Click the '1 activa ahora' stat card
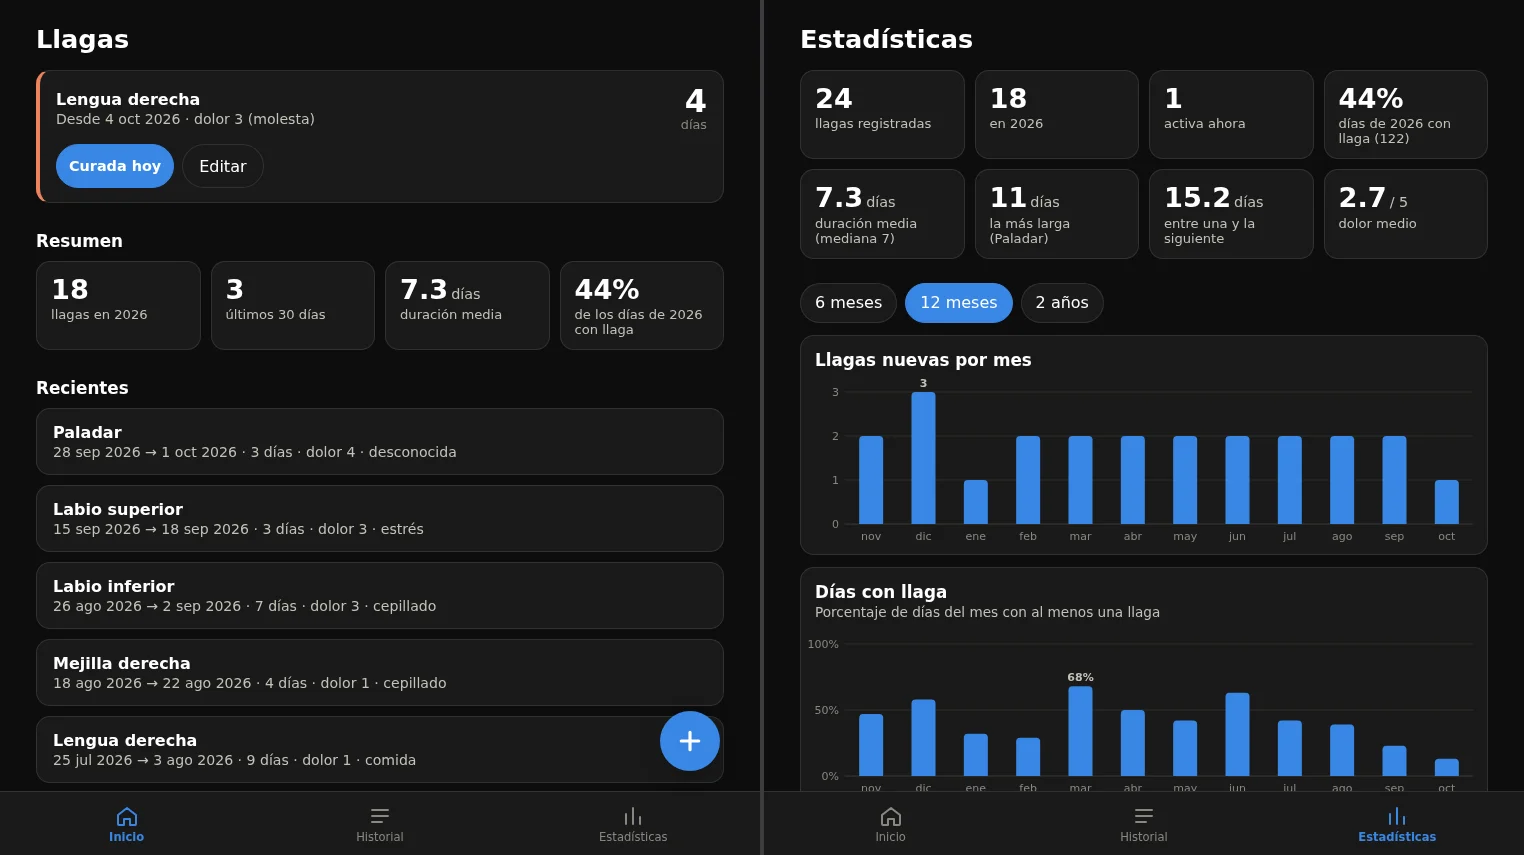The height and width of the screenshot is (855, 1524). [1231, 114]
